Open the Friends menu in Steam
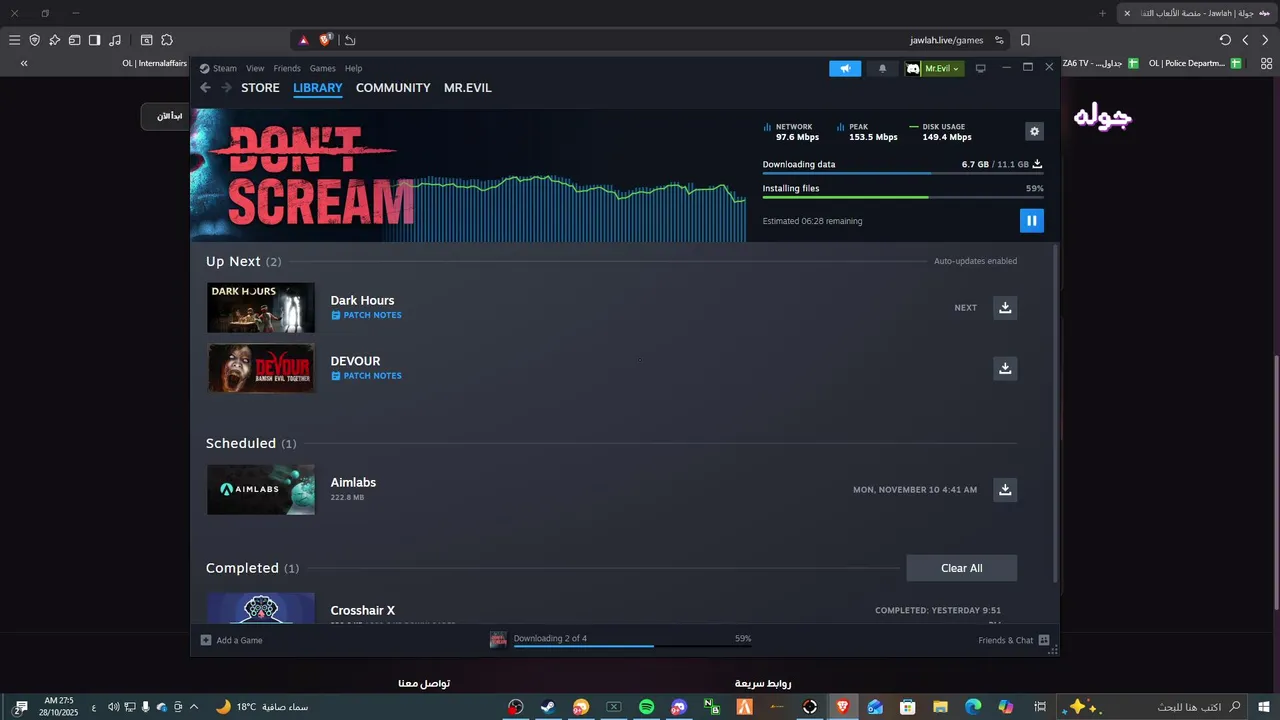The image size is (1280, 720). click(x=287, y=68)
